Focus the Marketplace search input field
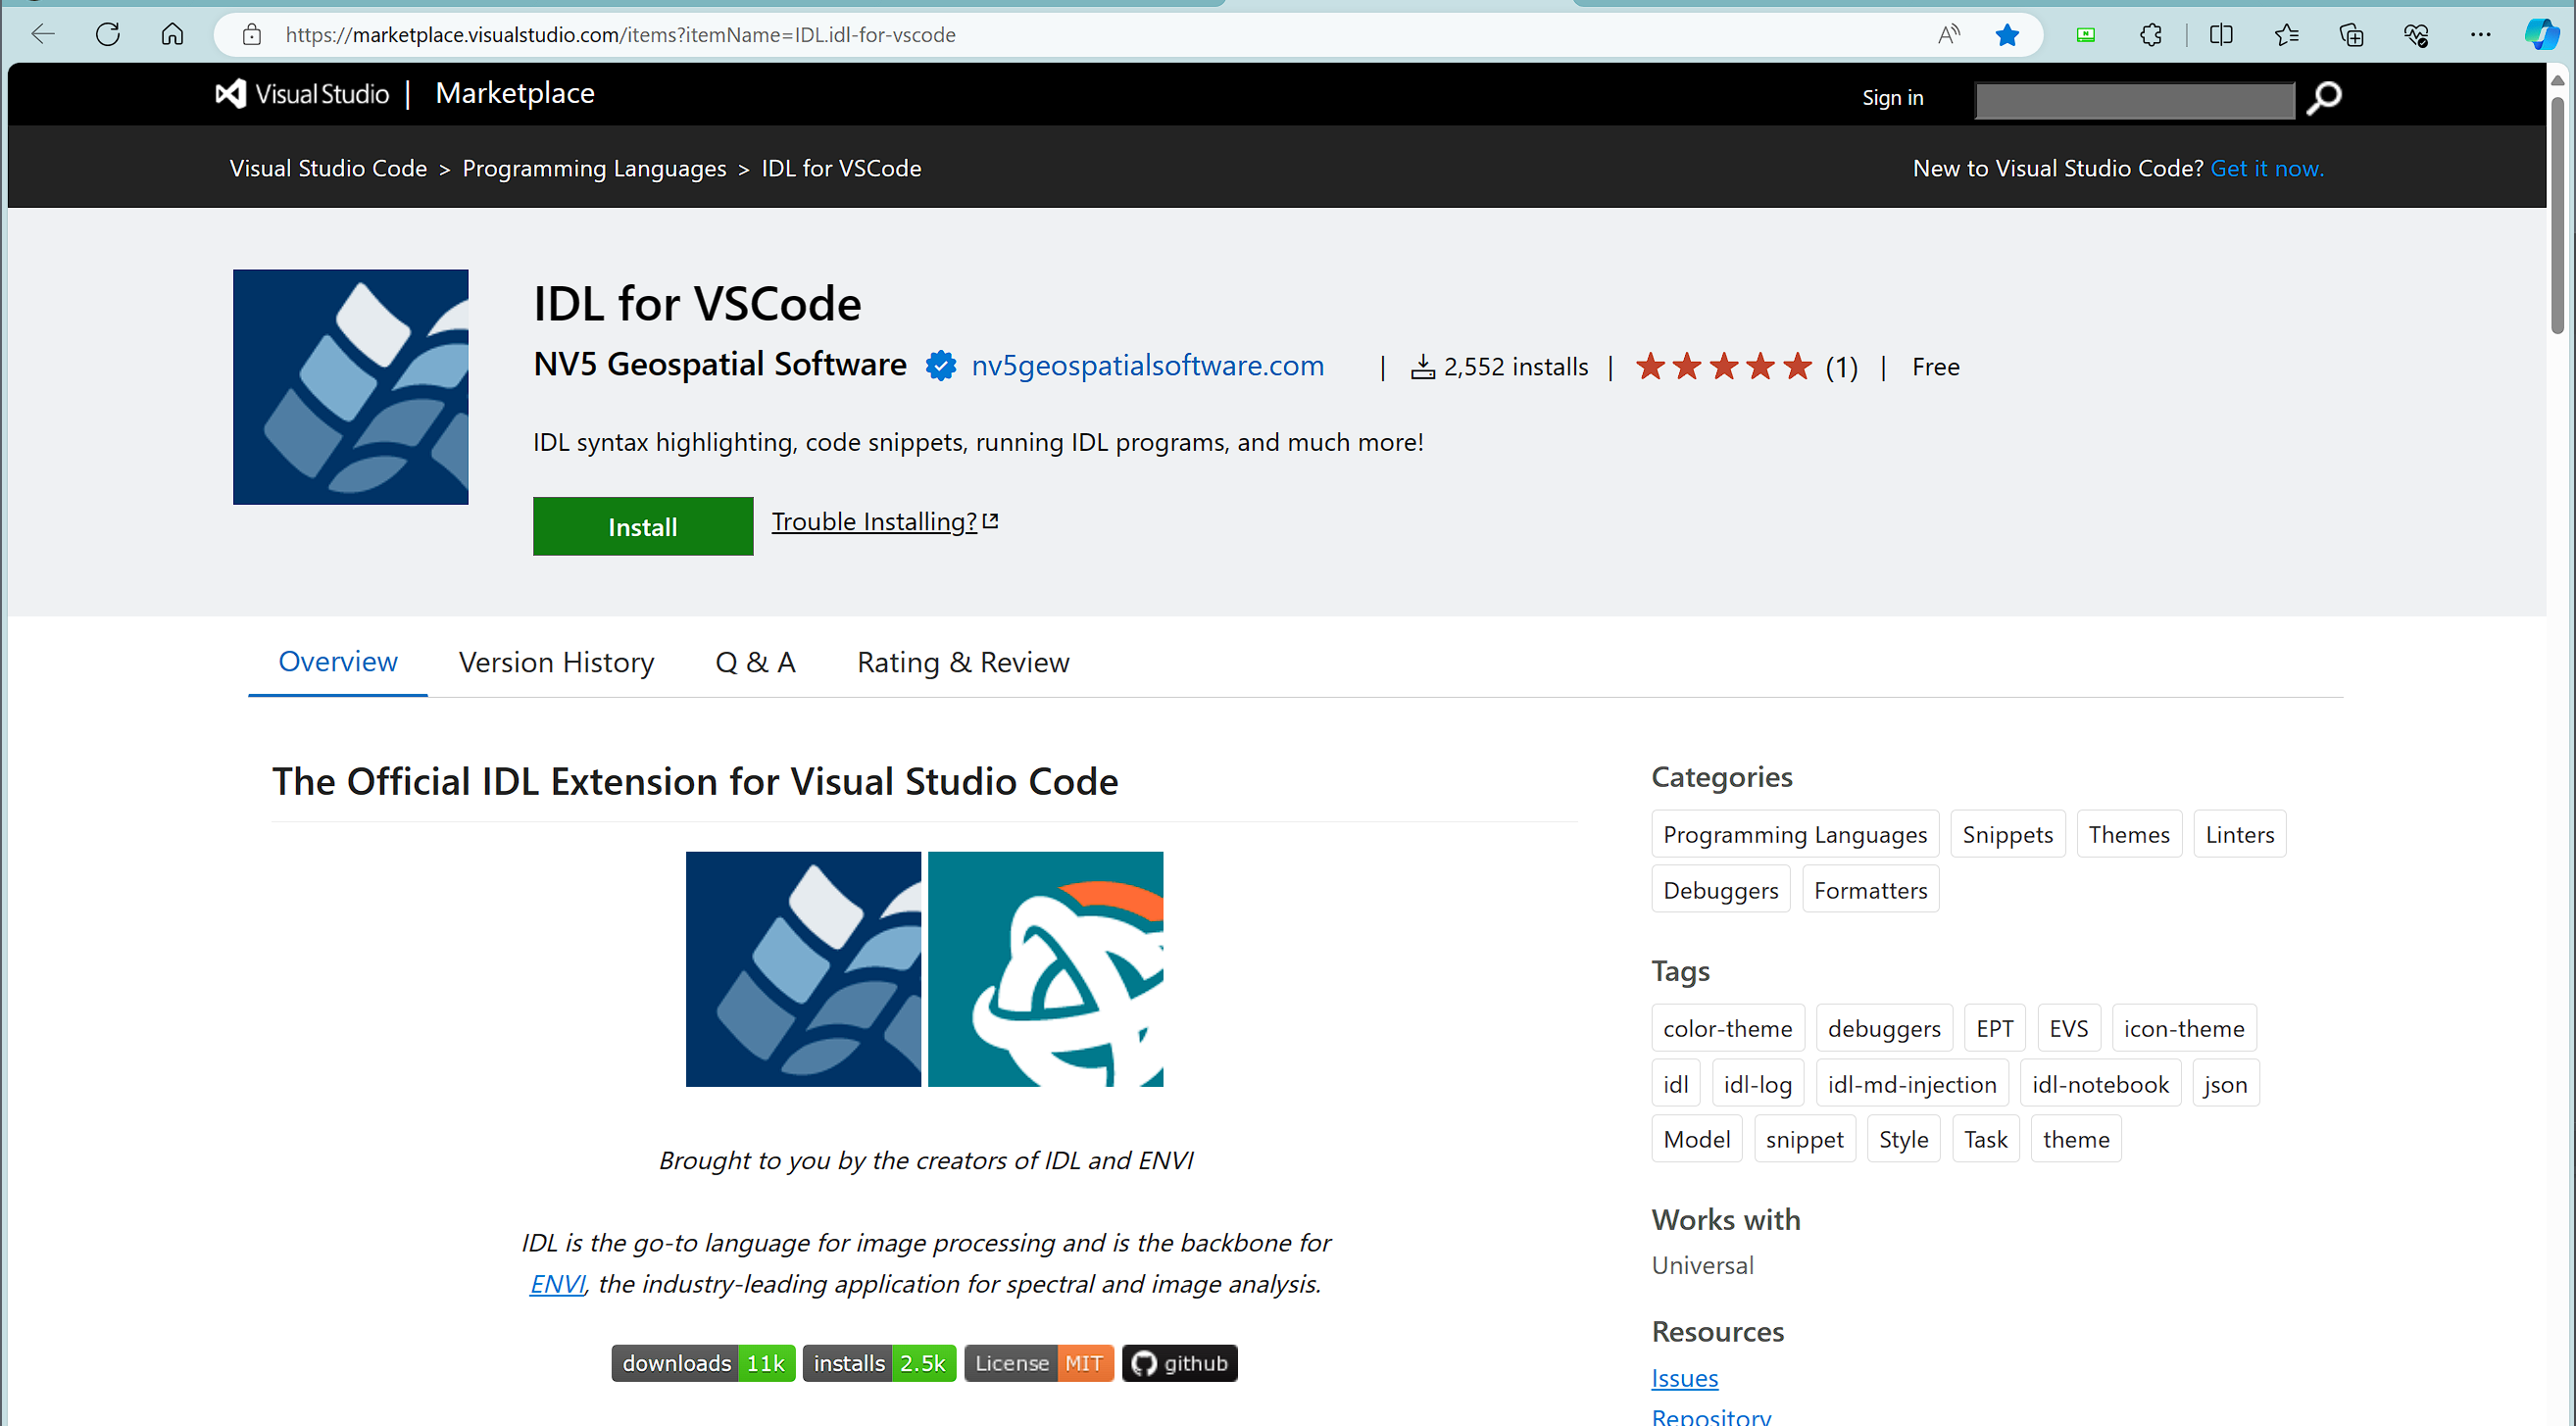The image size is (2576, 1426). tap(2134, 100)
